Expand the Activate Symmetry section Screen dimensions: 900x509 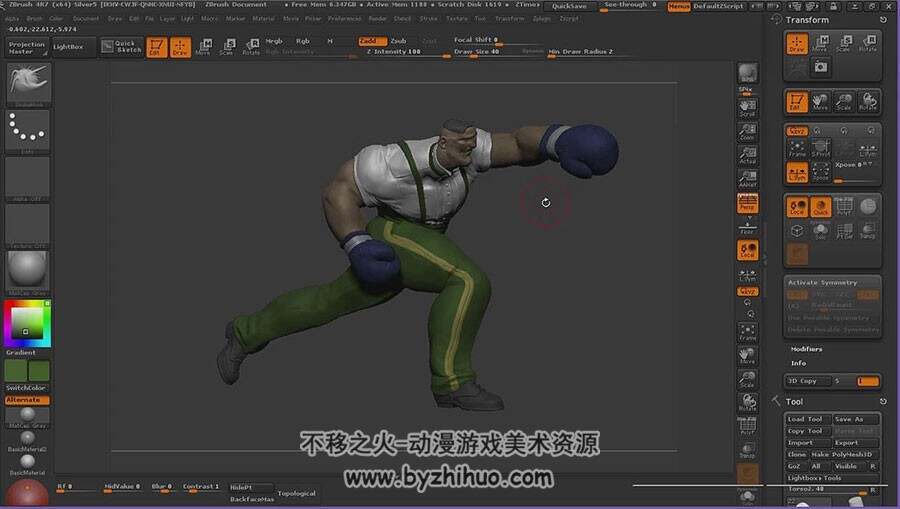tap(822, 283)
